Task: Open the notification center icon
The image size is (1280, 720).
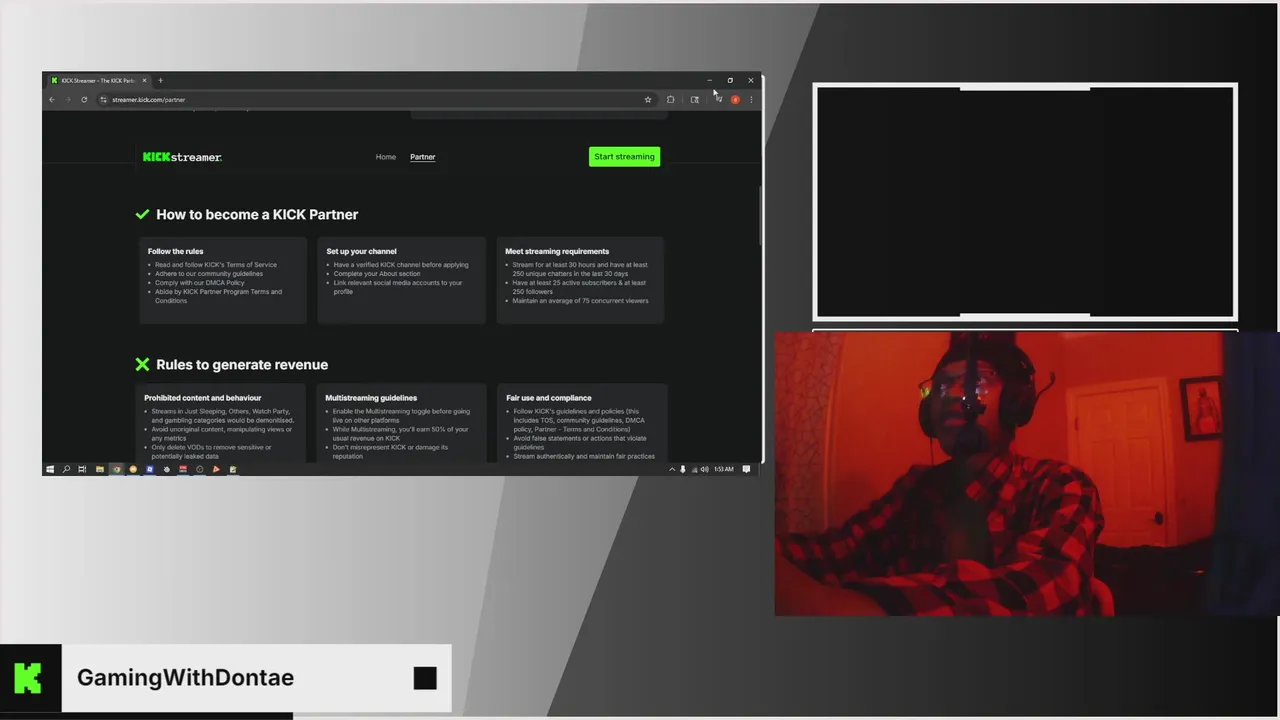Action: click(x=746, y=469)
